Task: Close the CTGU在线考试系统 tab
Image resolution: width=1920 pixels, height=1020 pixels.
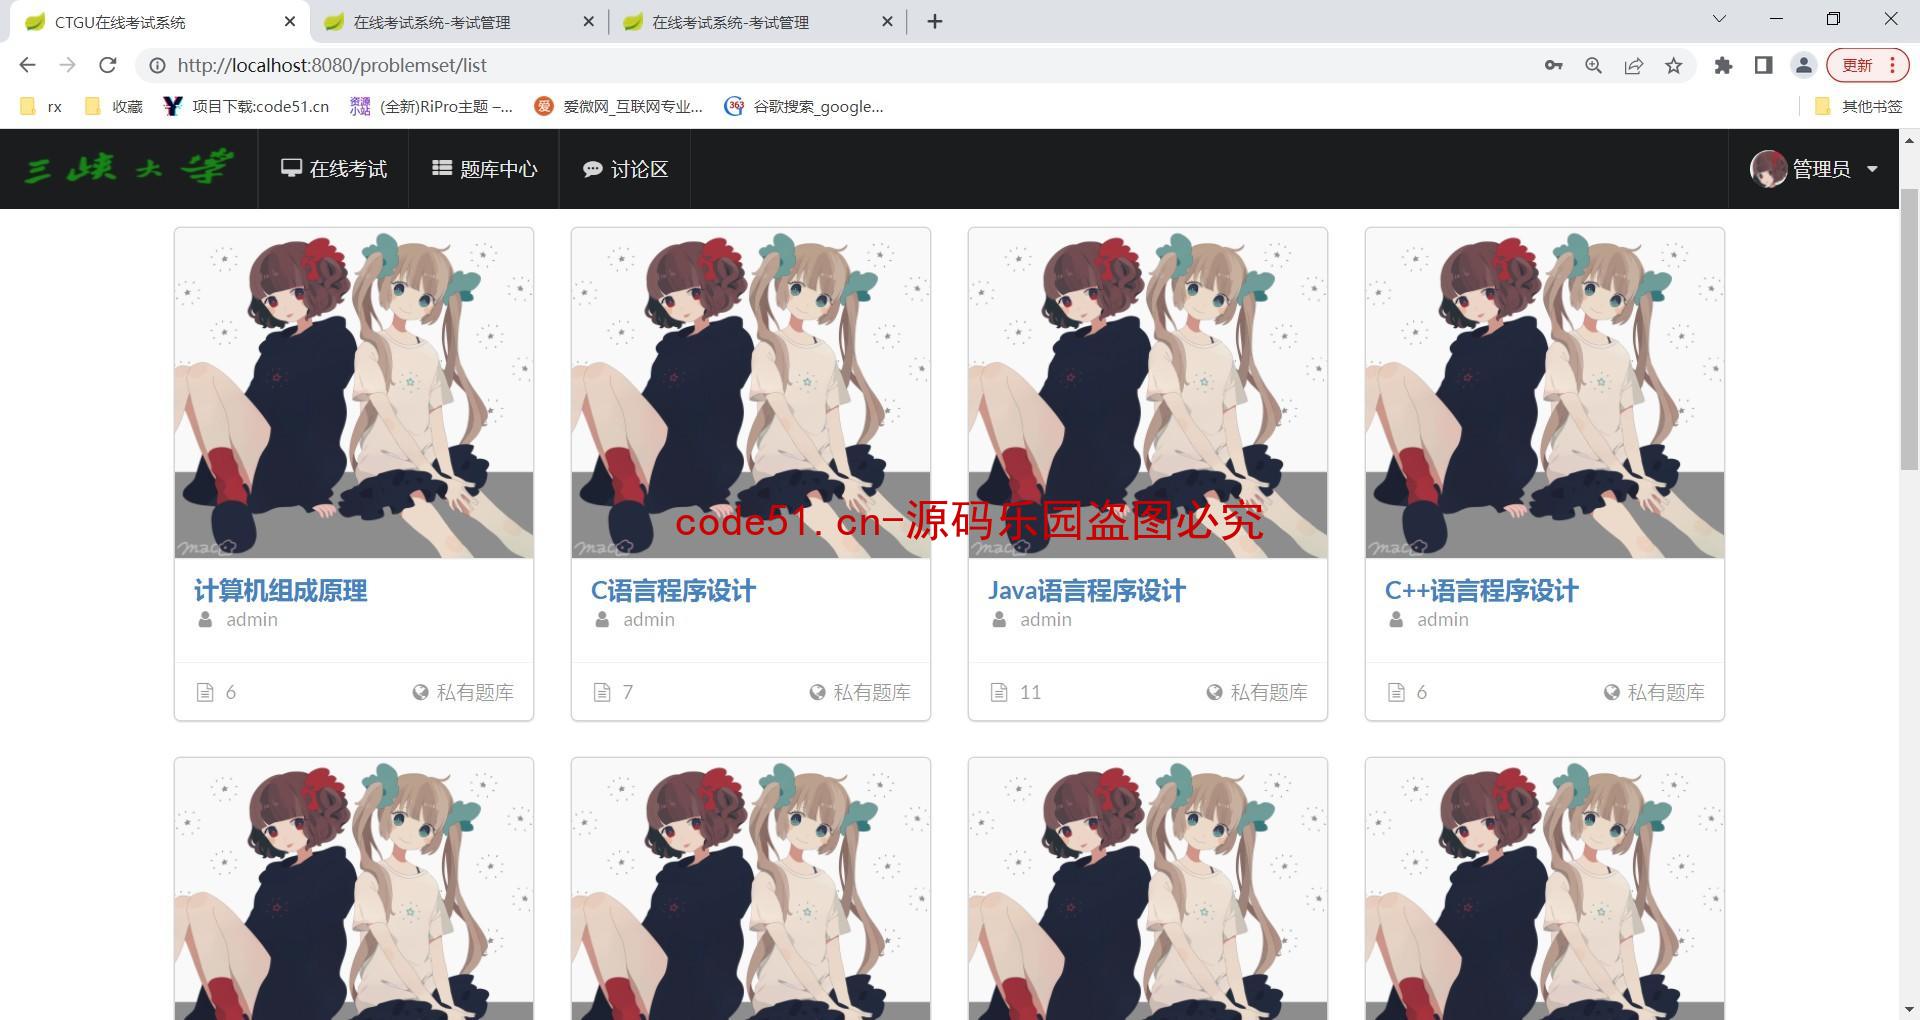Action: pos(290,21)
